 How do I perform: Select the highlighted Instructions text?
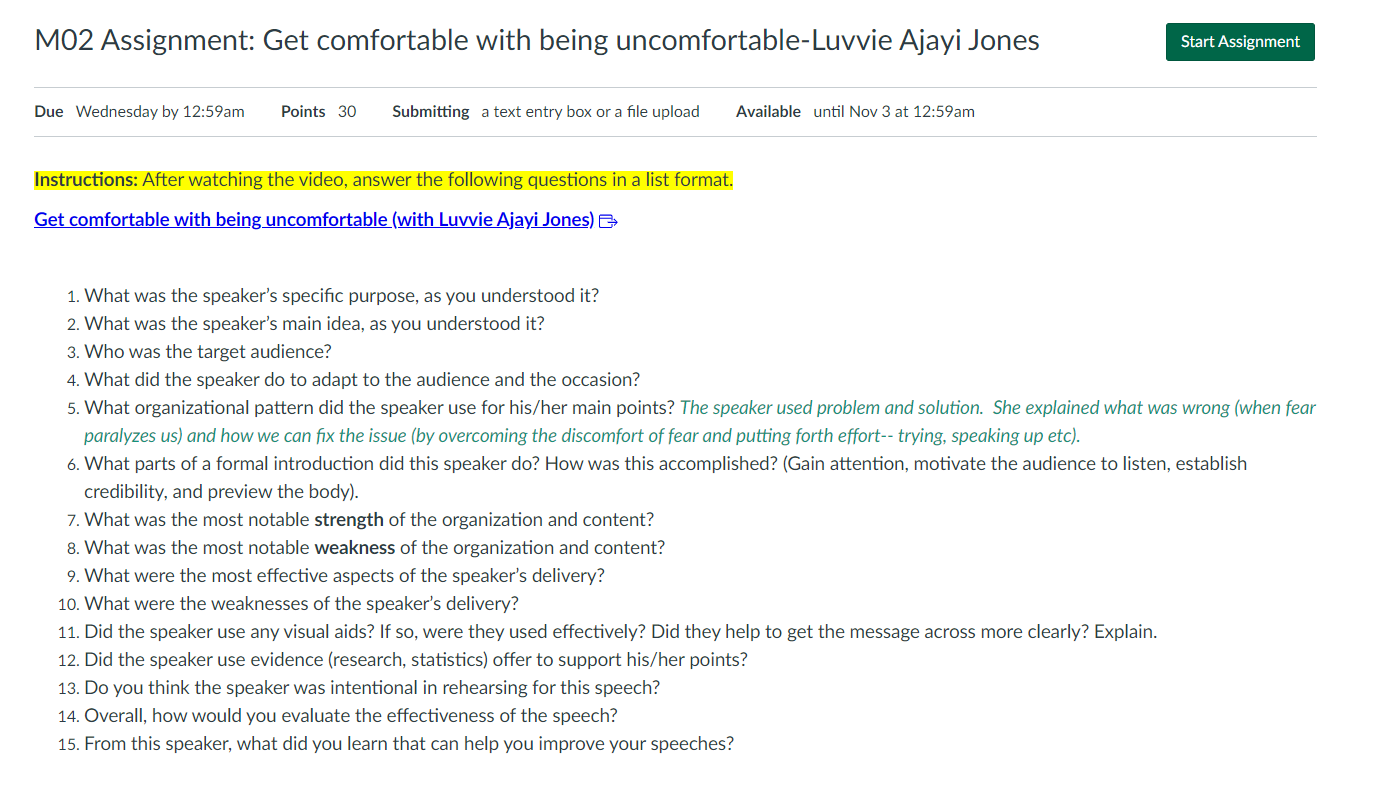pos(385,179)
